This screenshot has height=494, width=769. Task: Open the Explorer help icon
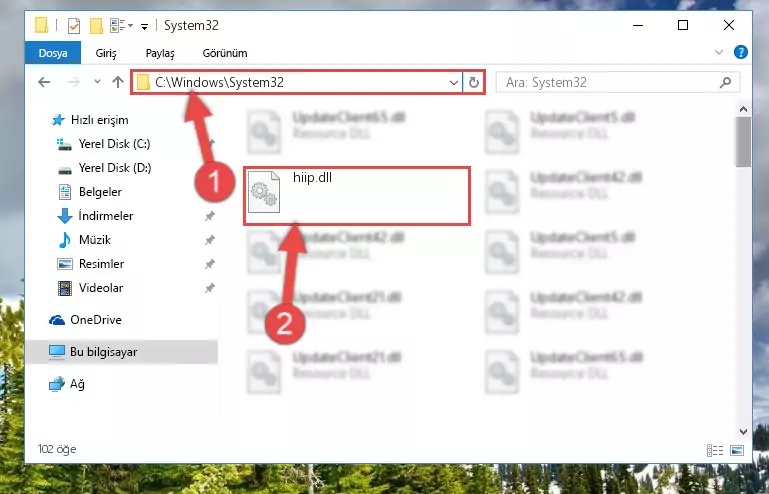click(741, 52)
